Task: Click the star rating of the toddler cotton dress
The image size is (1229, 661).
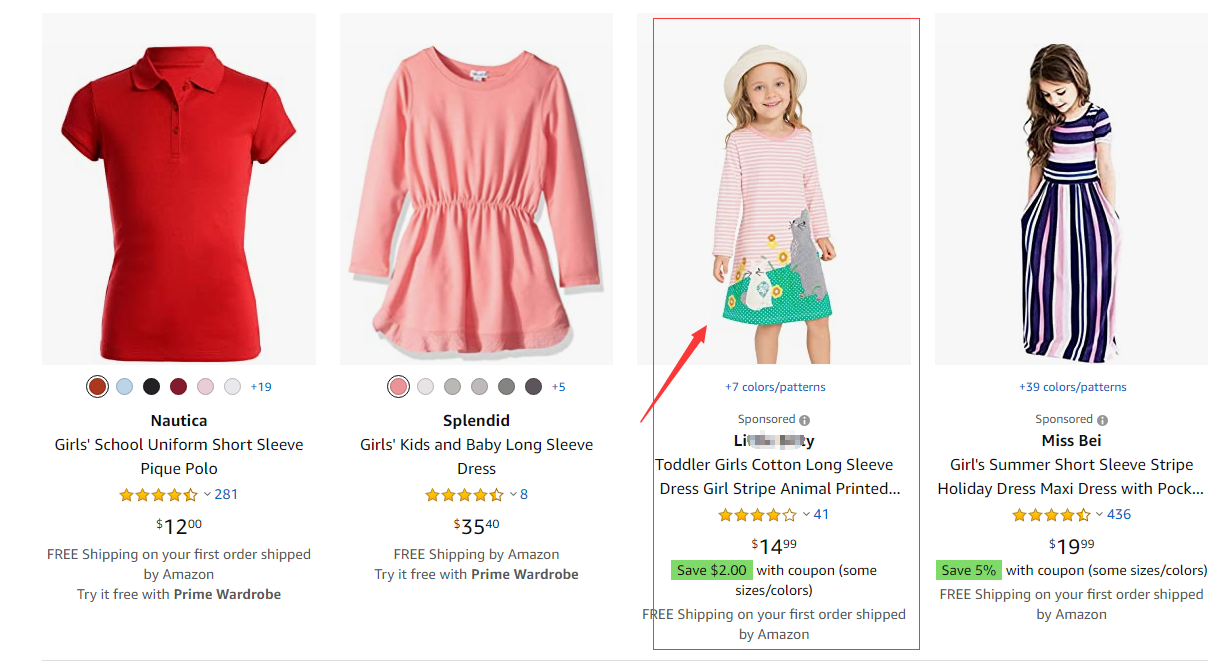Action: click(x=757, y=515)
